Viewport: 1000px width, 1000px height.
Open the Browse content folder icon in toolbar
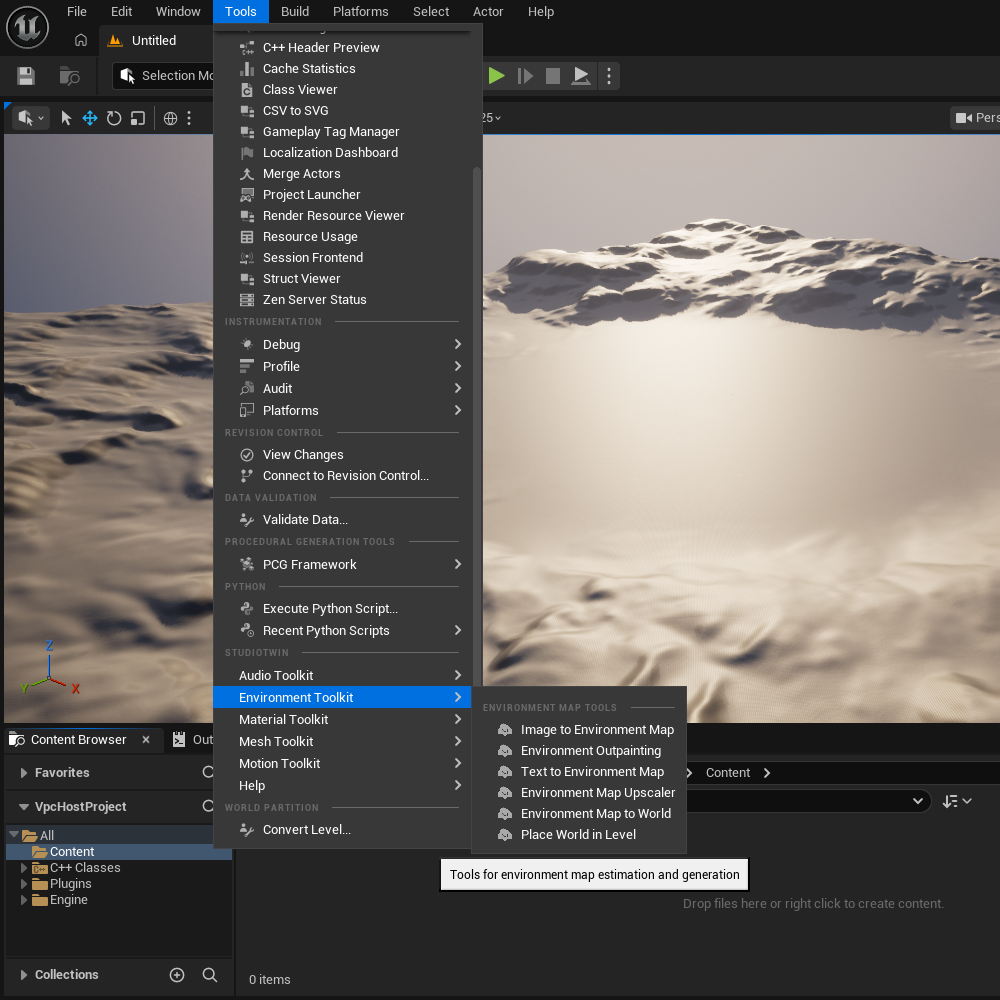pyautogui.click(x=69, y=76)
